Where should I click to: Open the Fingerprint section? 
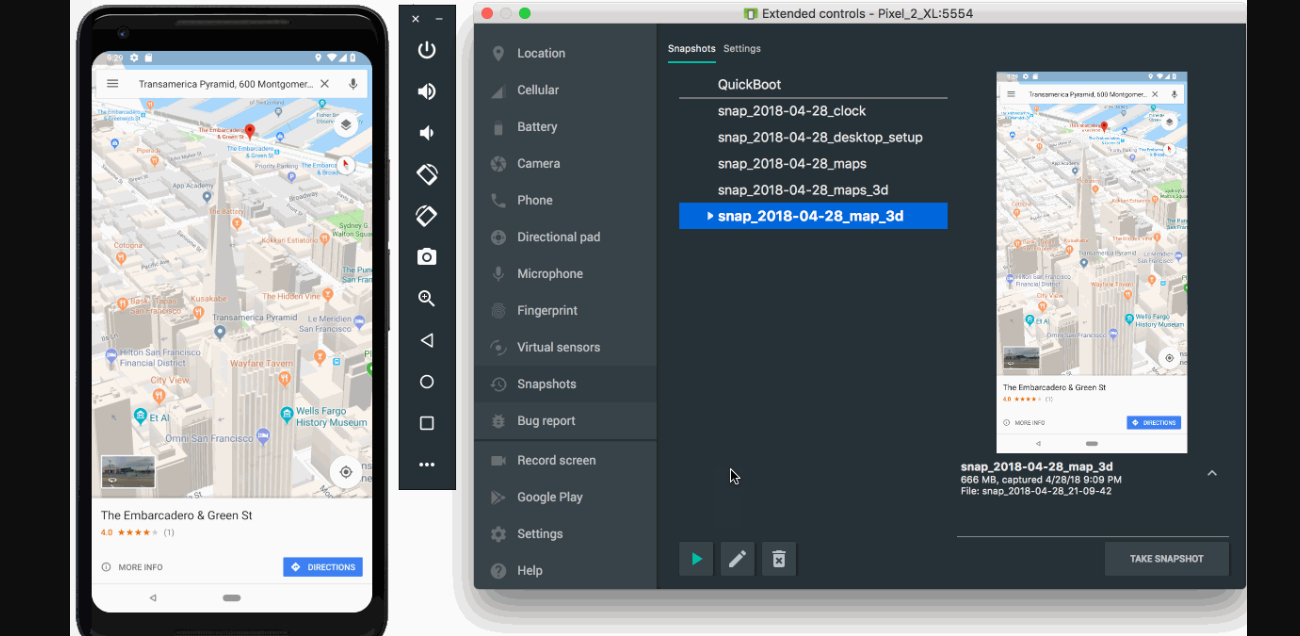(x=565, y=311)
